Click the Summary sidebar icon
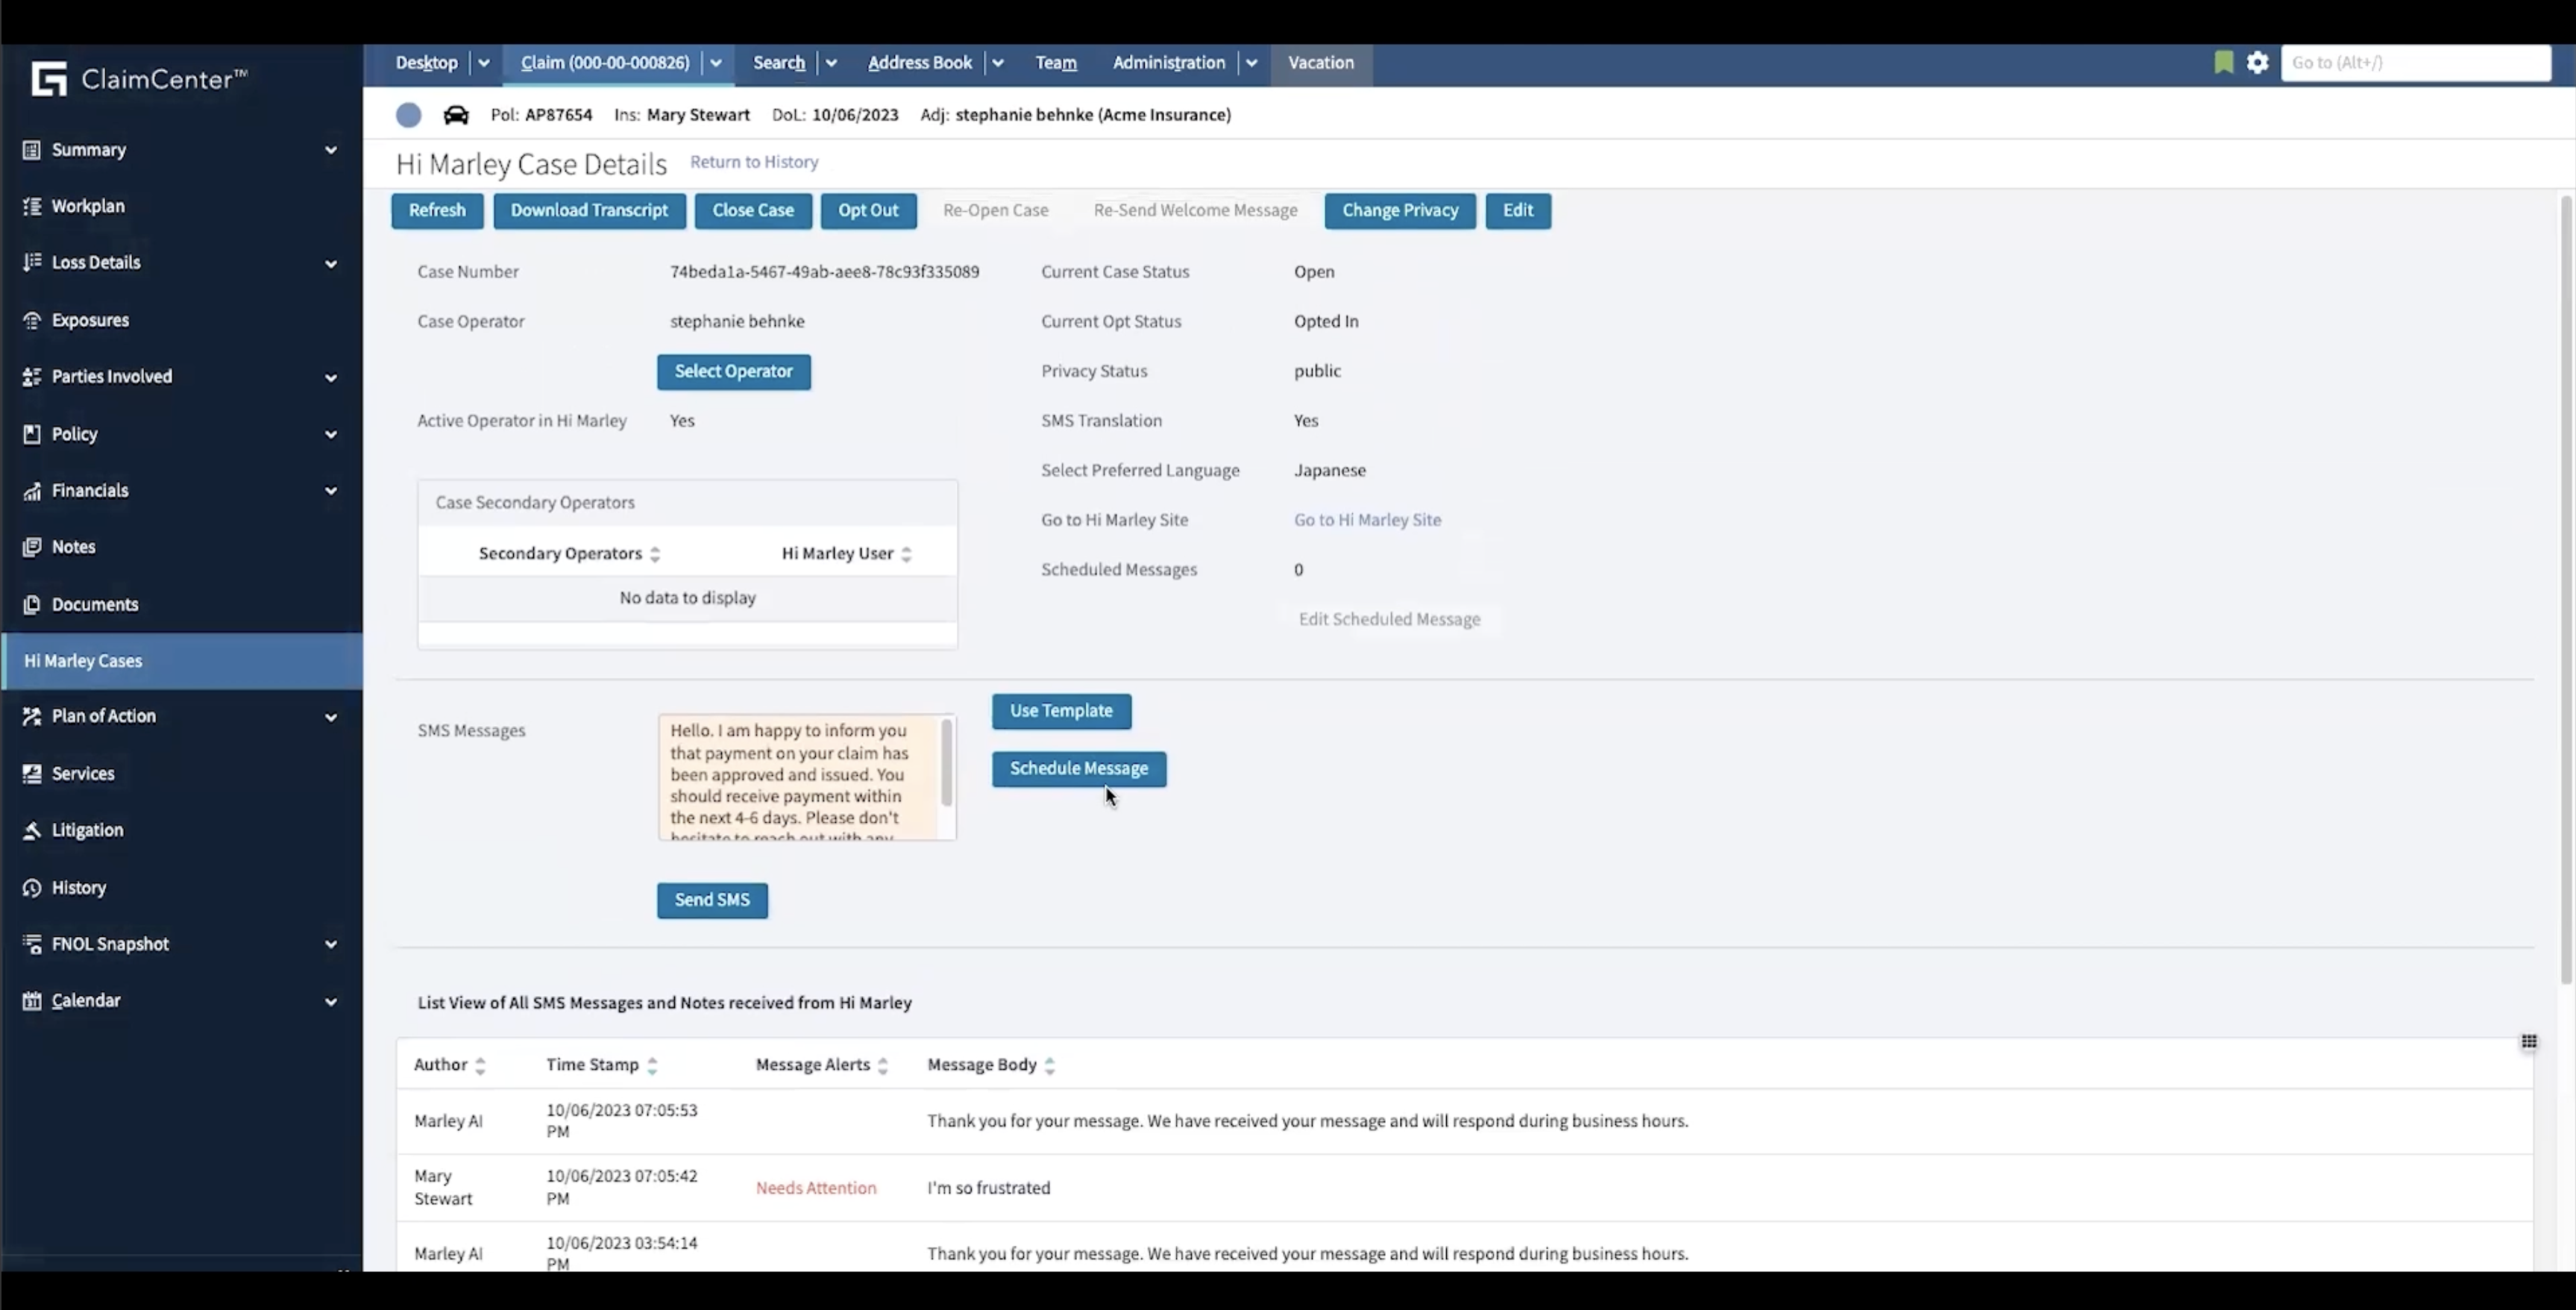Image resolution: width=2576 pixels, height=1310 pixels. coord(32,150)
